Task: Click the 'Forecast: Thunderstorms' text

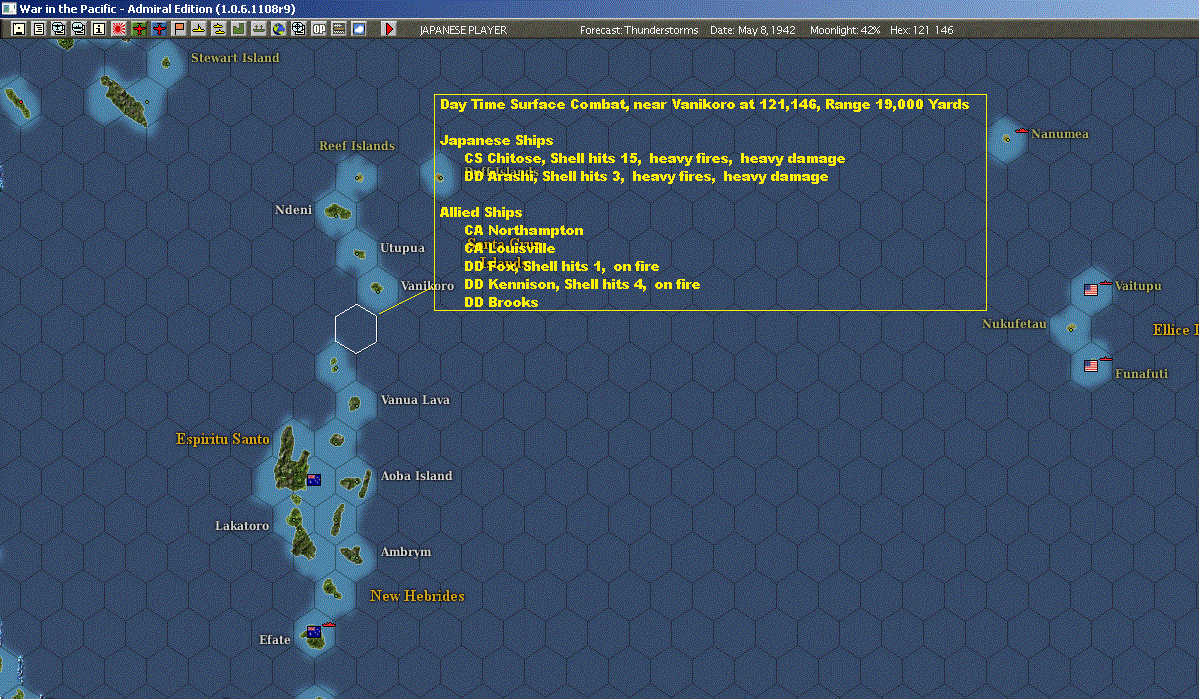Action: click(x=638, y=31)
